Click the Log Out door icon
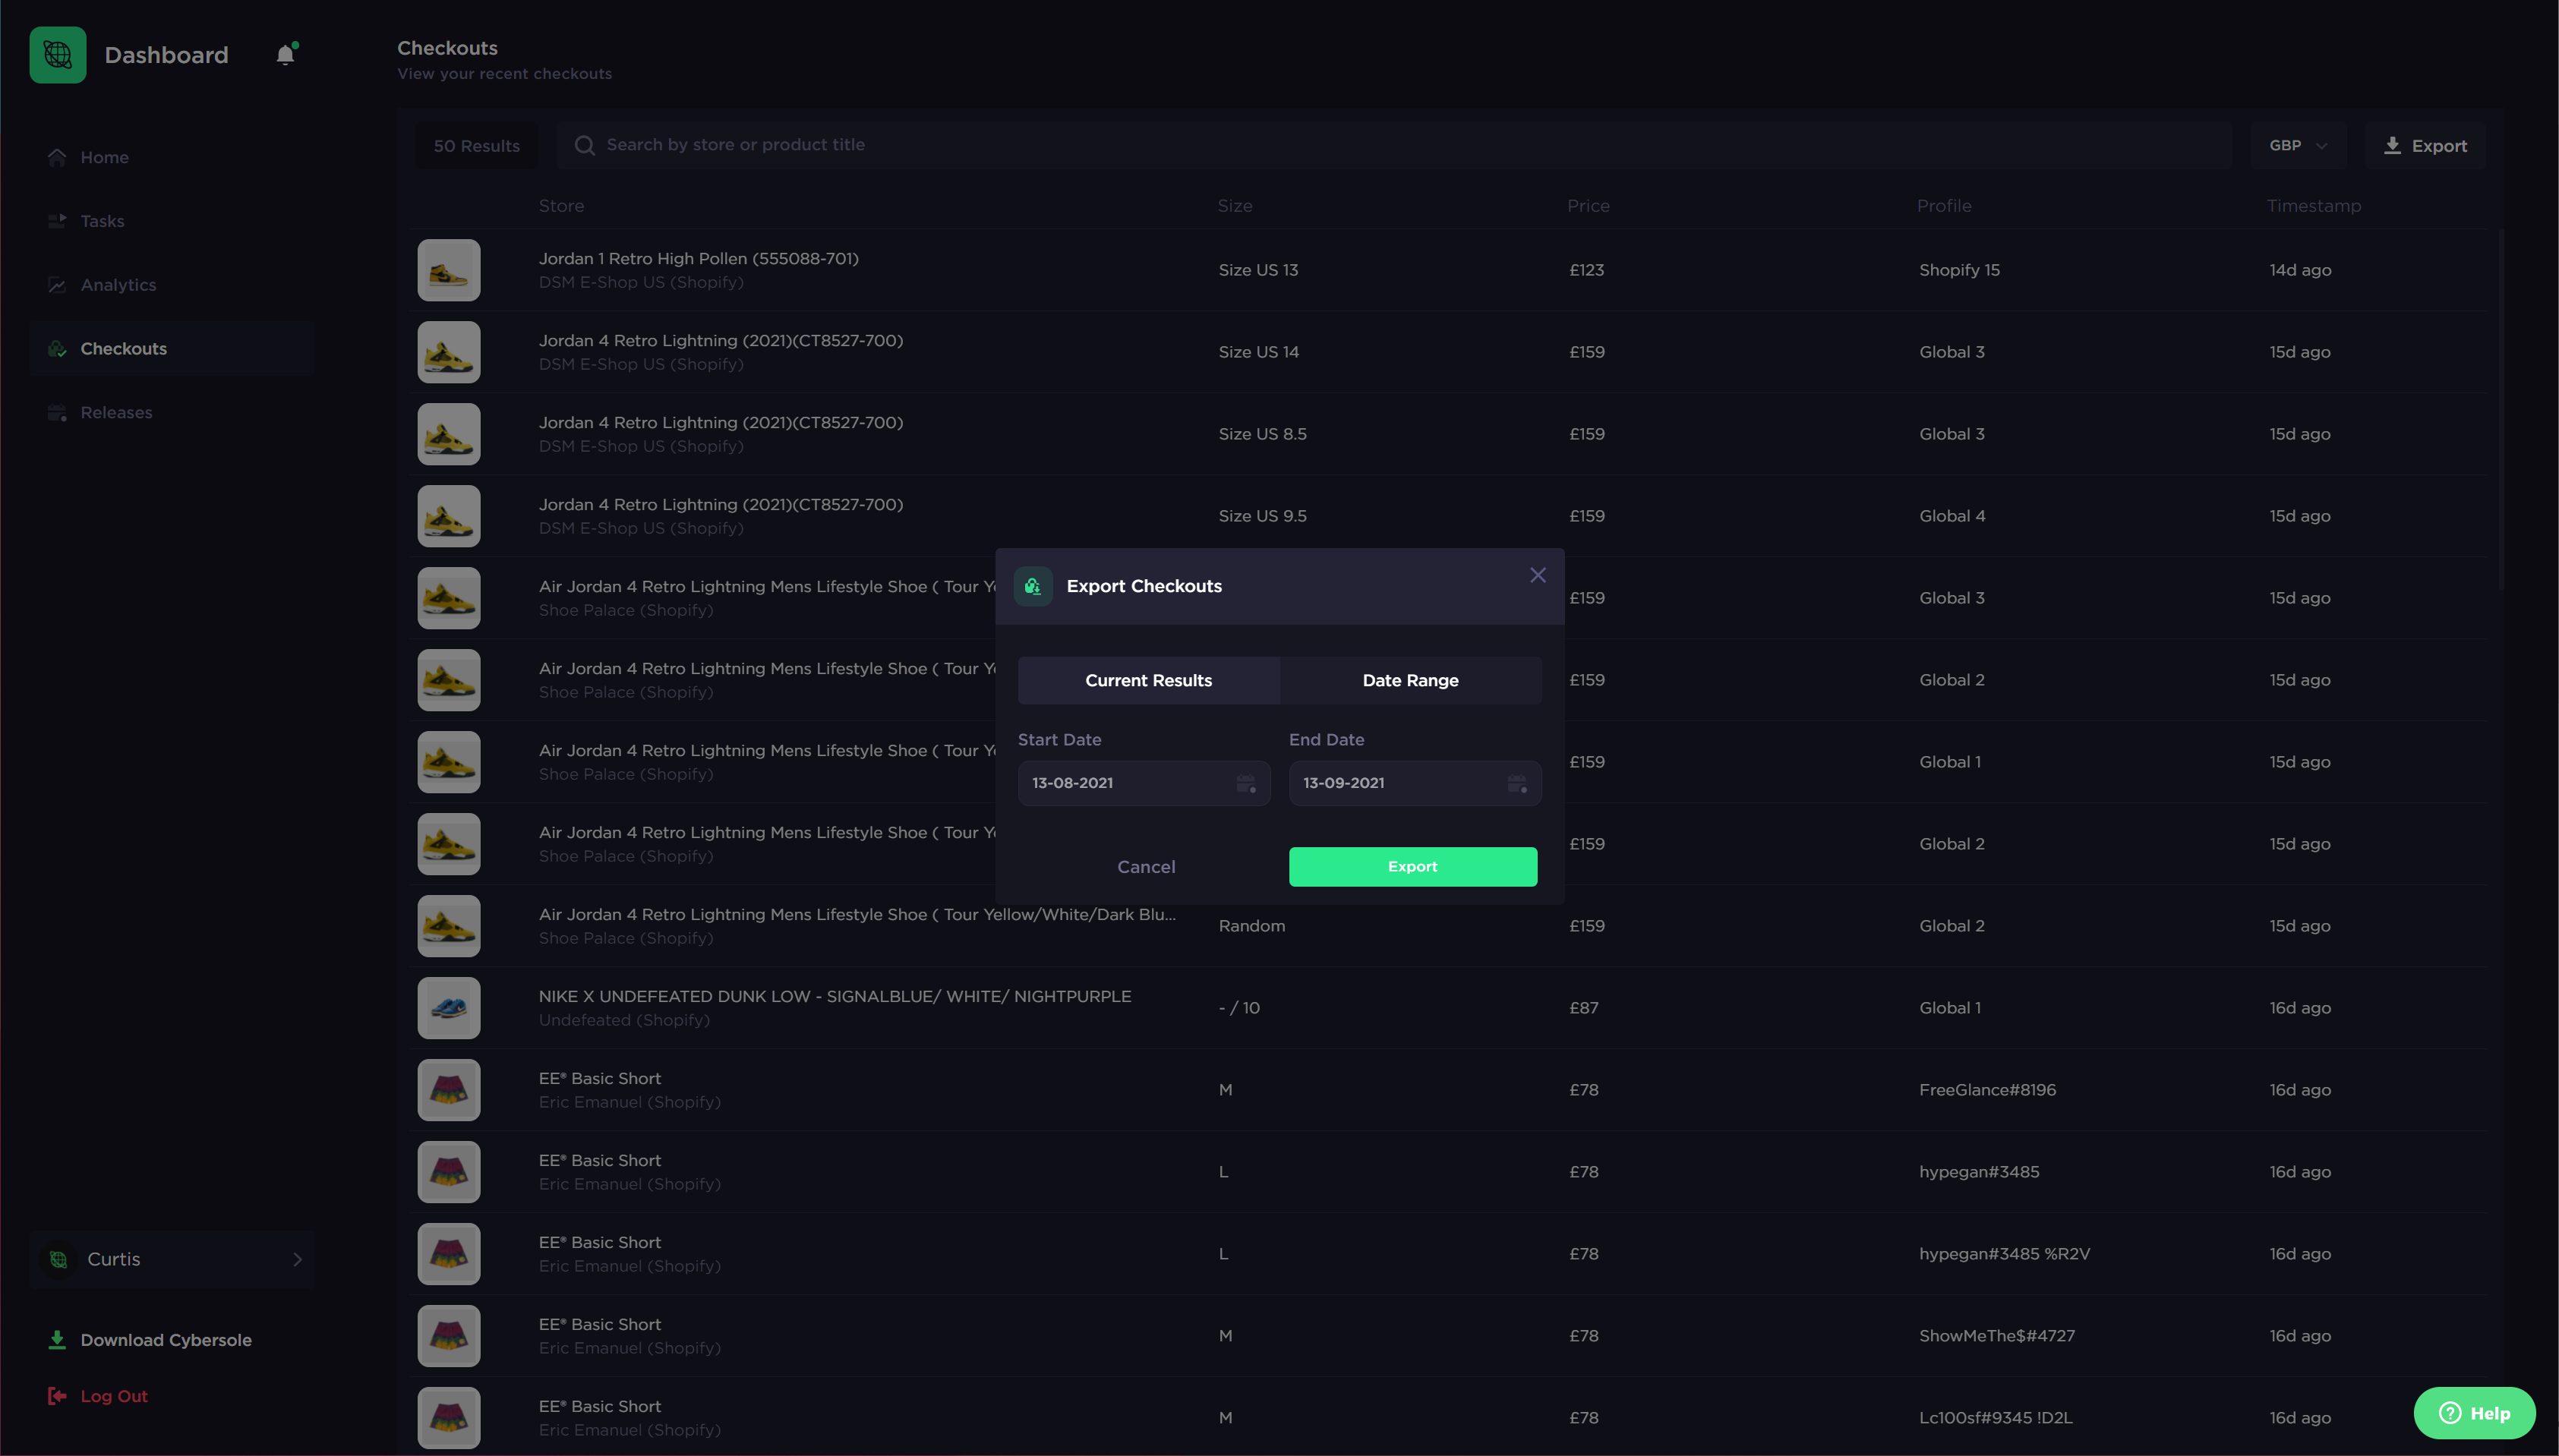The image size is (2559, 1456). tap(57, 1396)
